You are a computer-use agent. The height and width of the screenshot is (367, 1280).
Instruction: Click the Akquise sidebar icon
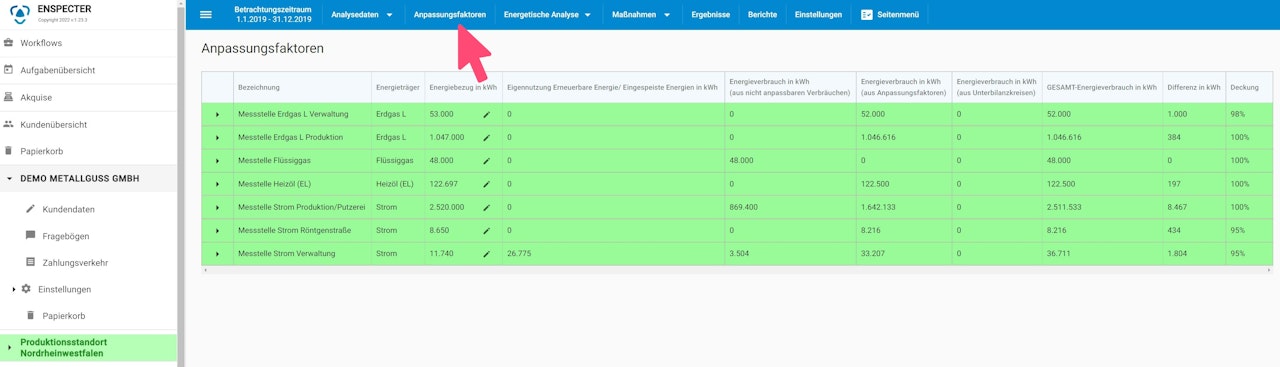coord(9,97)
